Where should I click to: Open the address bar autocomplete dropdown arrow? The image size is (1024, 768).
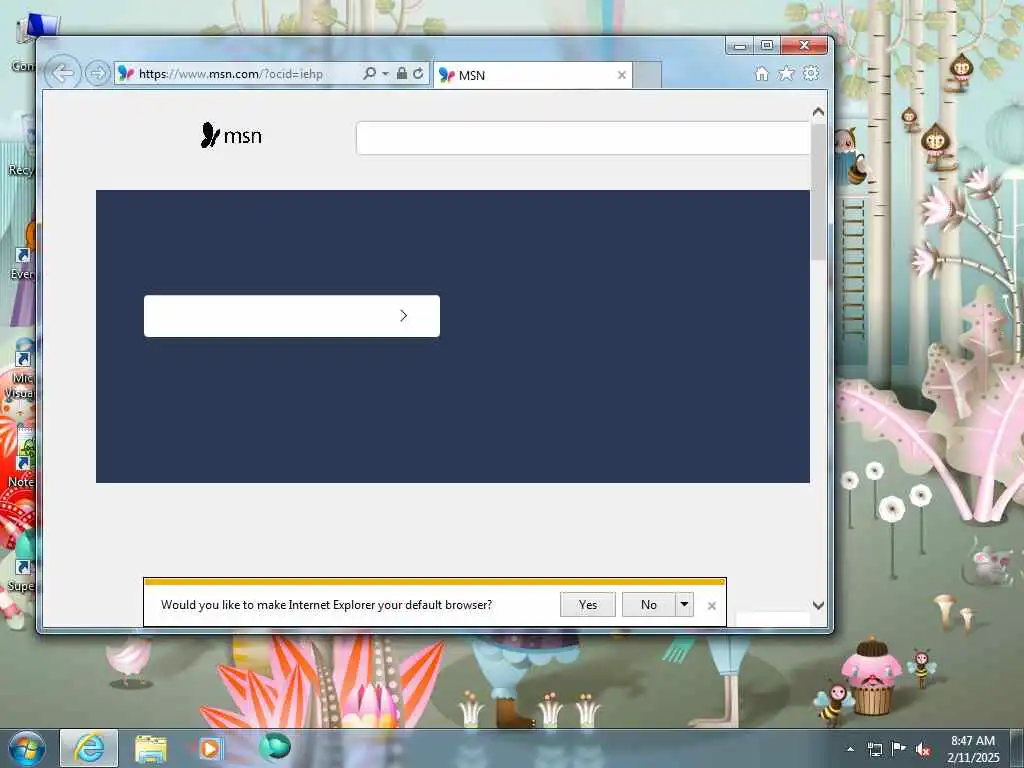tap(385, 73)
